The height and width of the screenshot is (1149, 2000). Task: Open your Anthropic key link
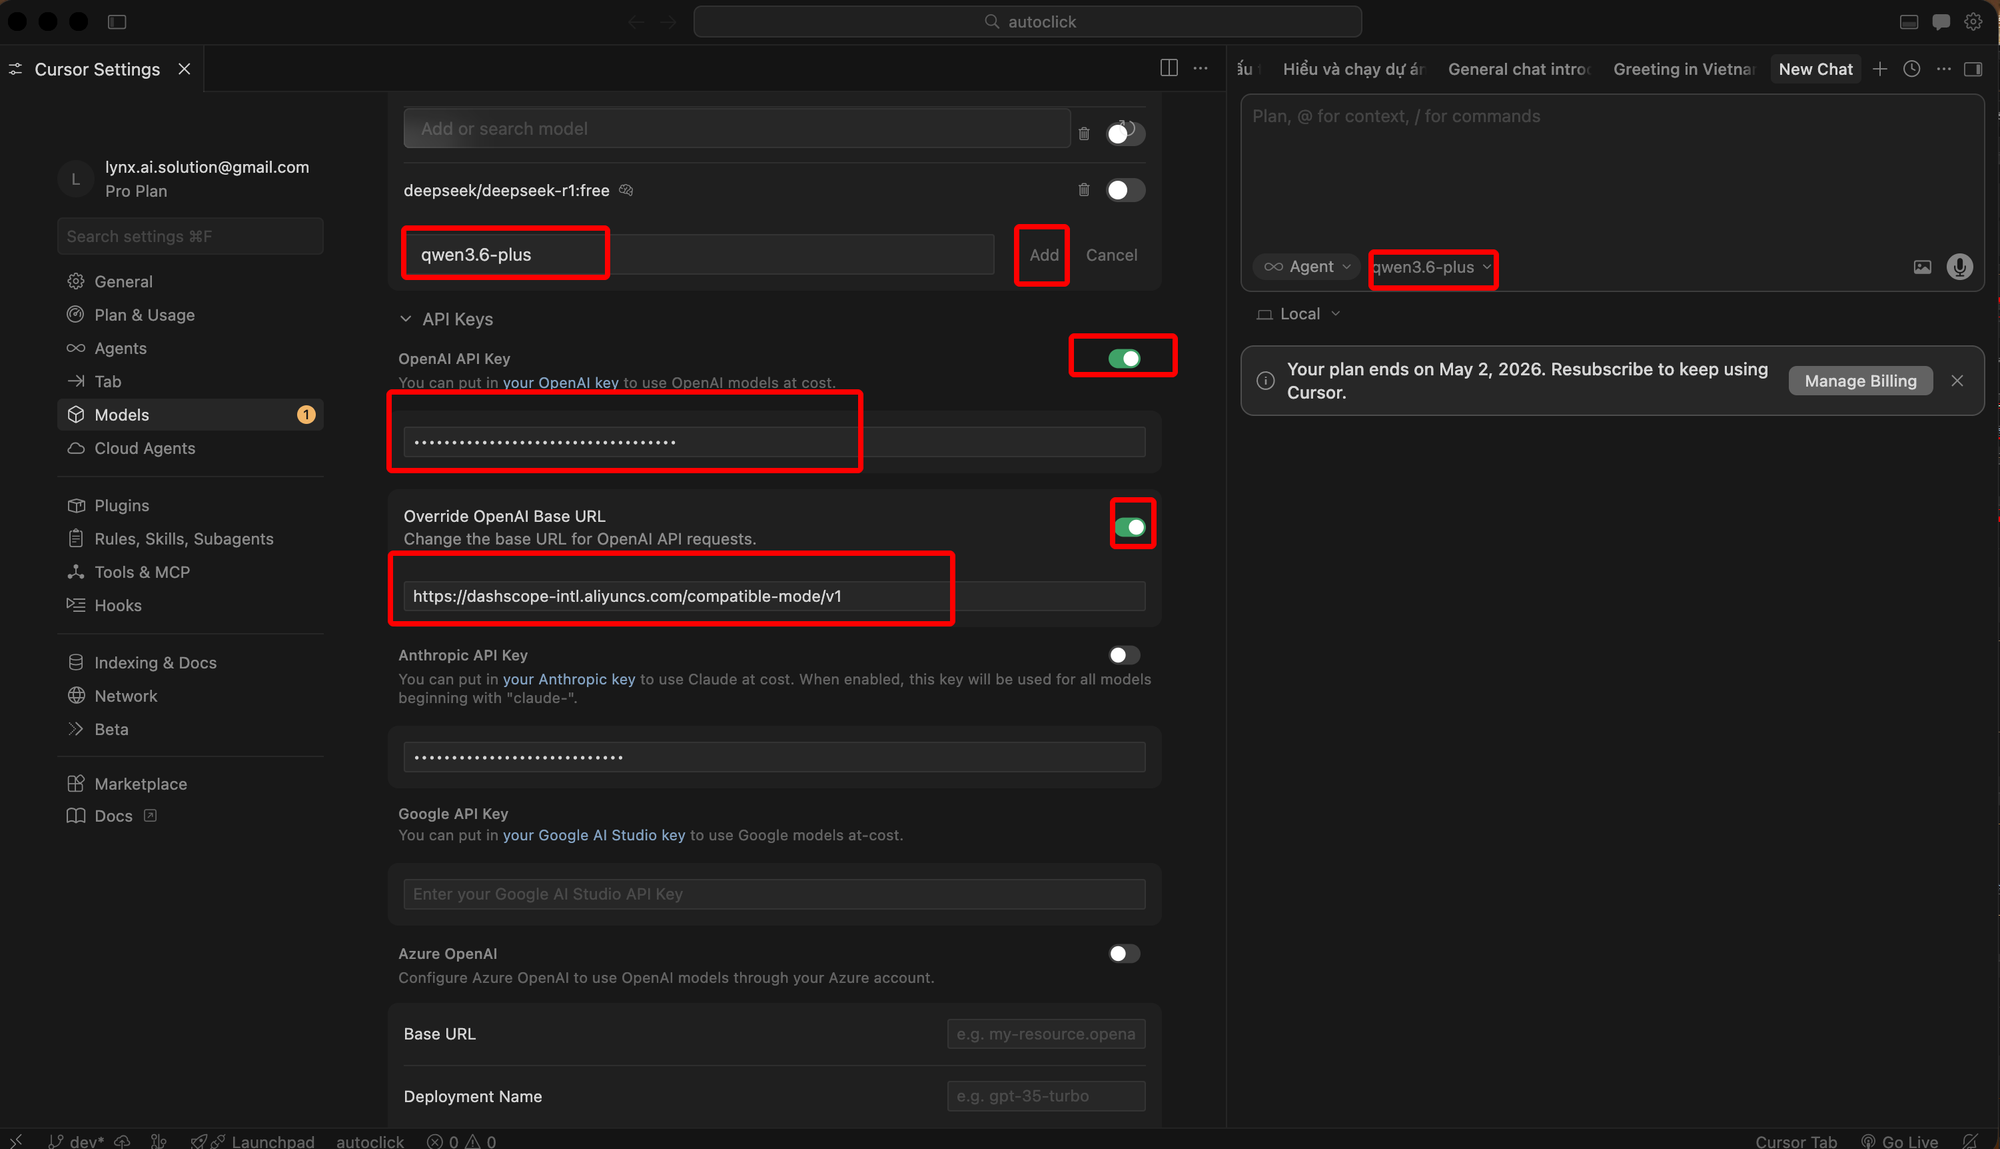pyautogui.click(x=568, y=679)
